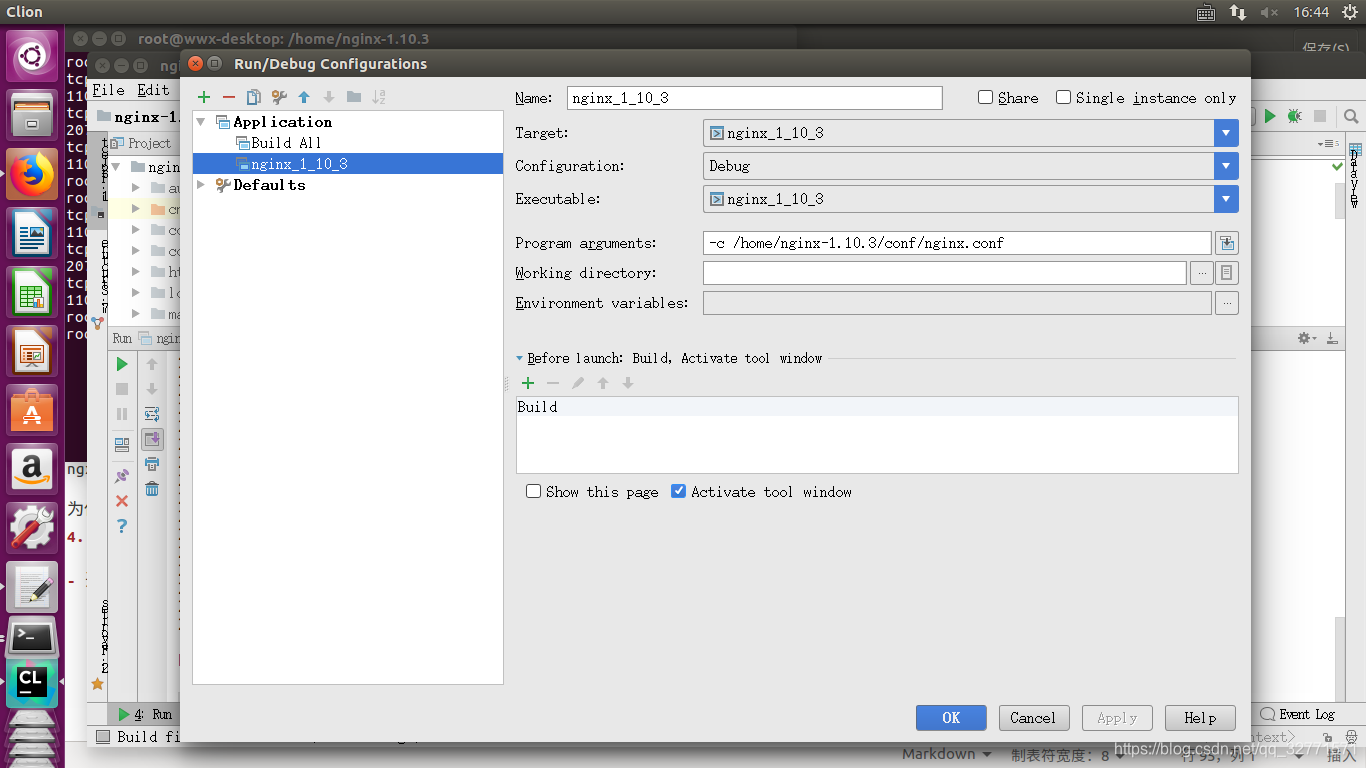
Task: Open help question mark in Run panel
Action: (122, 526)
